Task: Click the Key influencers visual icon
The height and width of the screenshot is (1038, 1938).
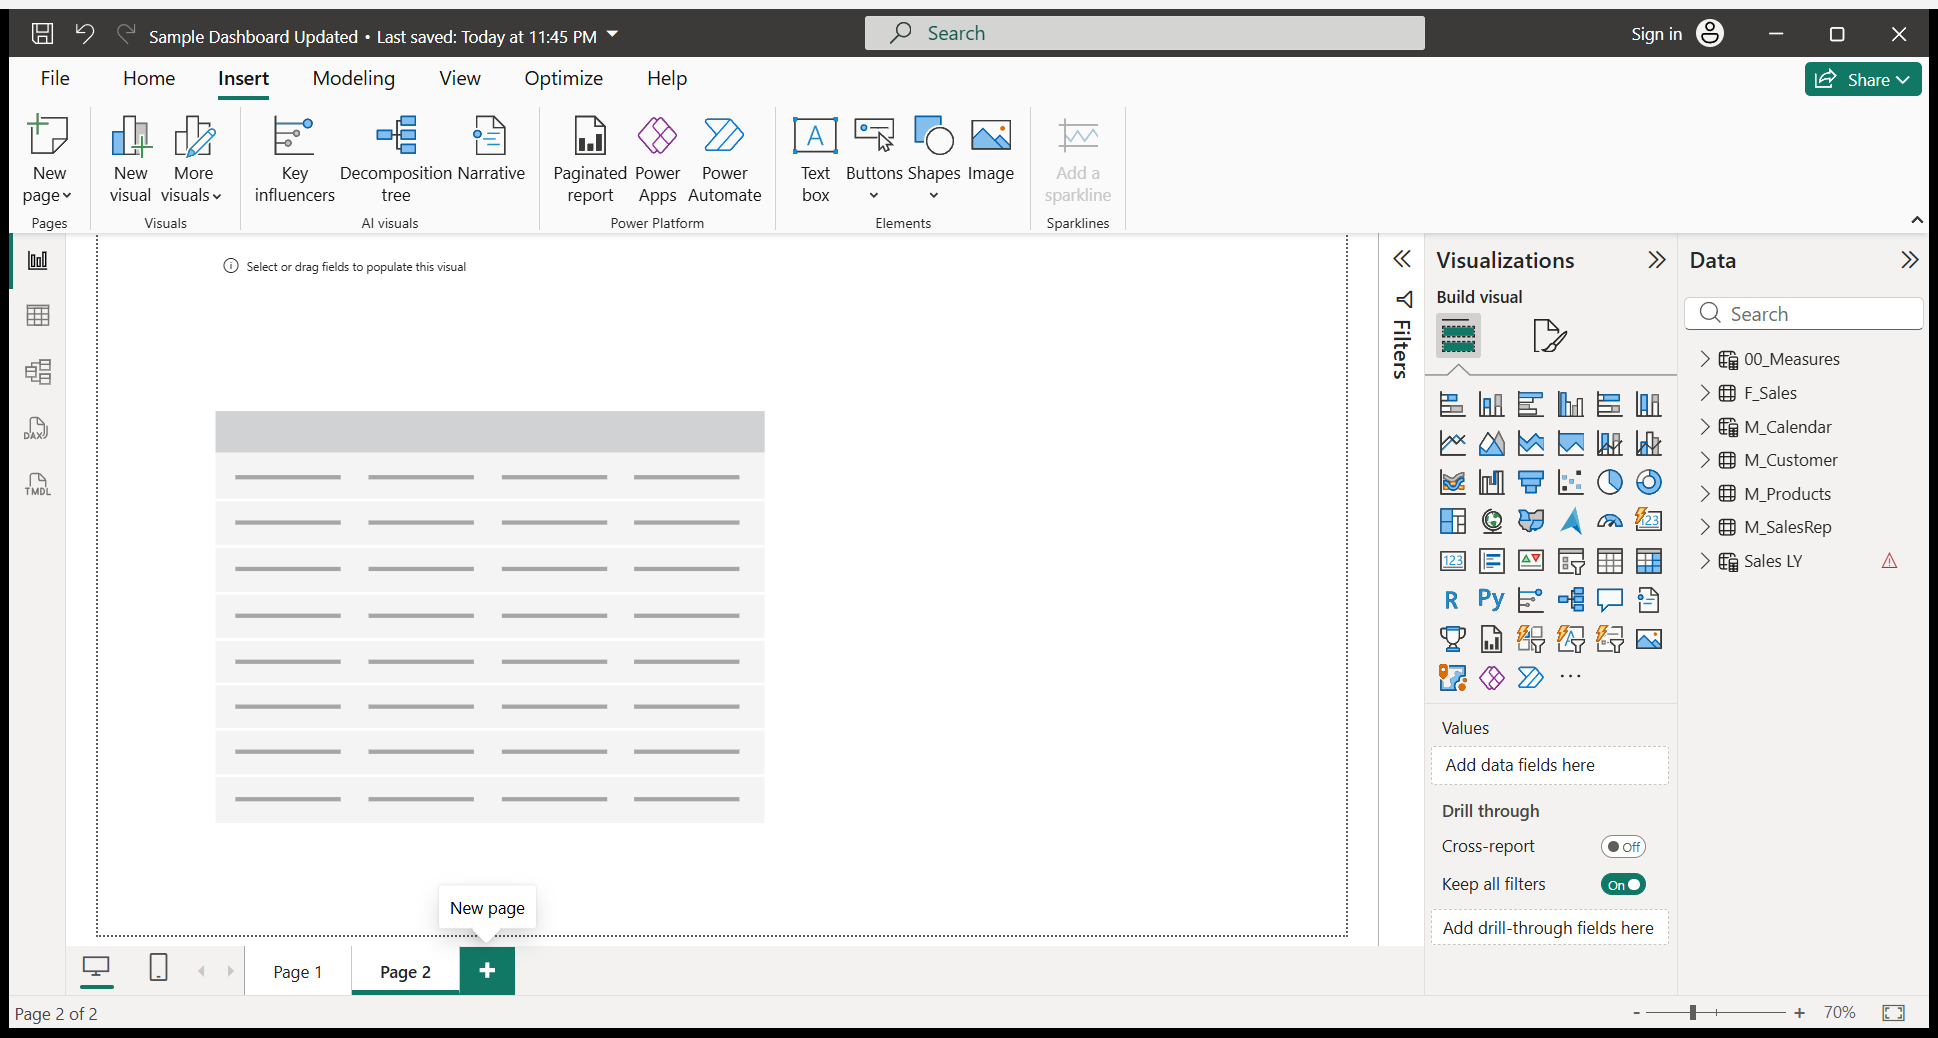Action: coord(294,158)
